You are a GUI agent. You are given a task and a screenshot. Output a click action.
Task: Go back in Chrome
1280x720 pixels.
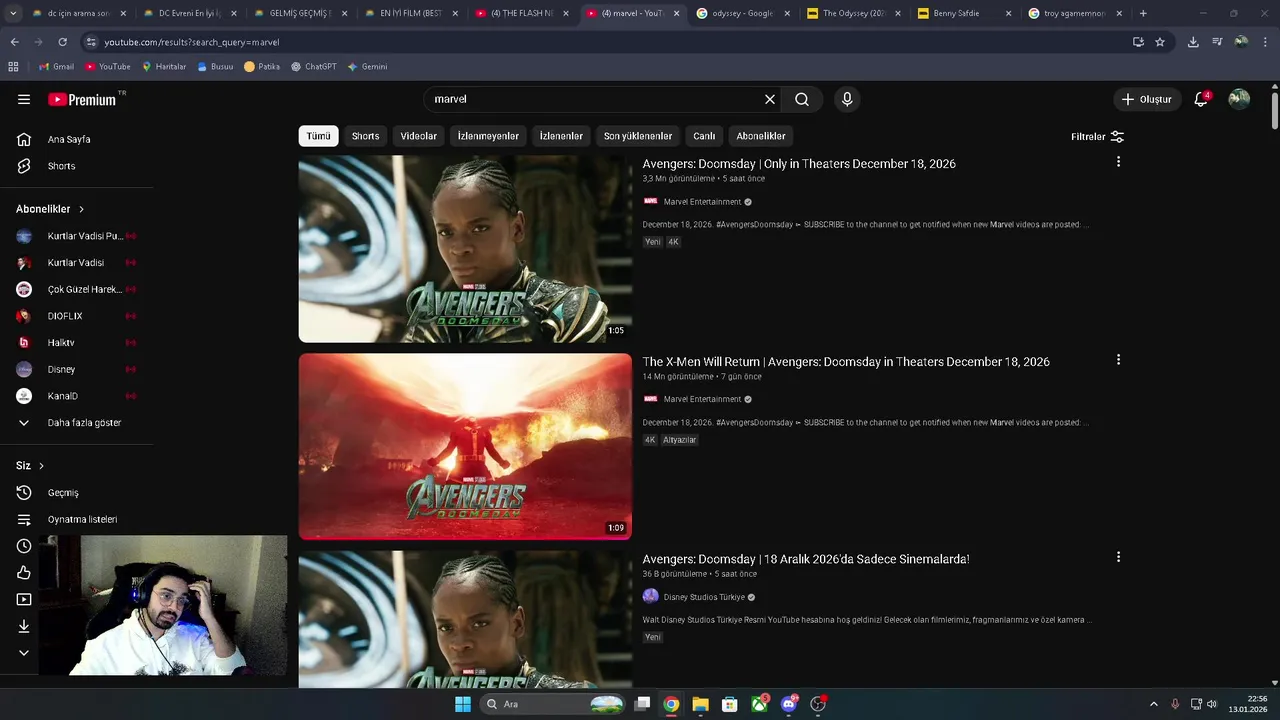pyautogui.click(x=14, y=42)
